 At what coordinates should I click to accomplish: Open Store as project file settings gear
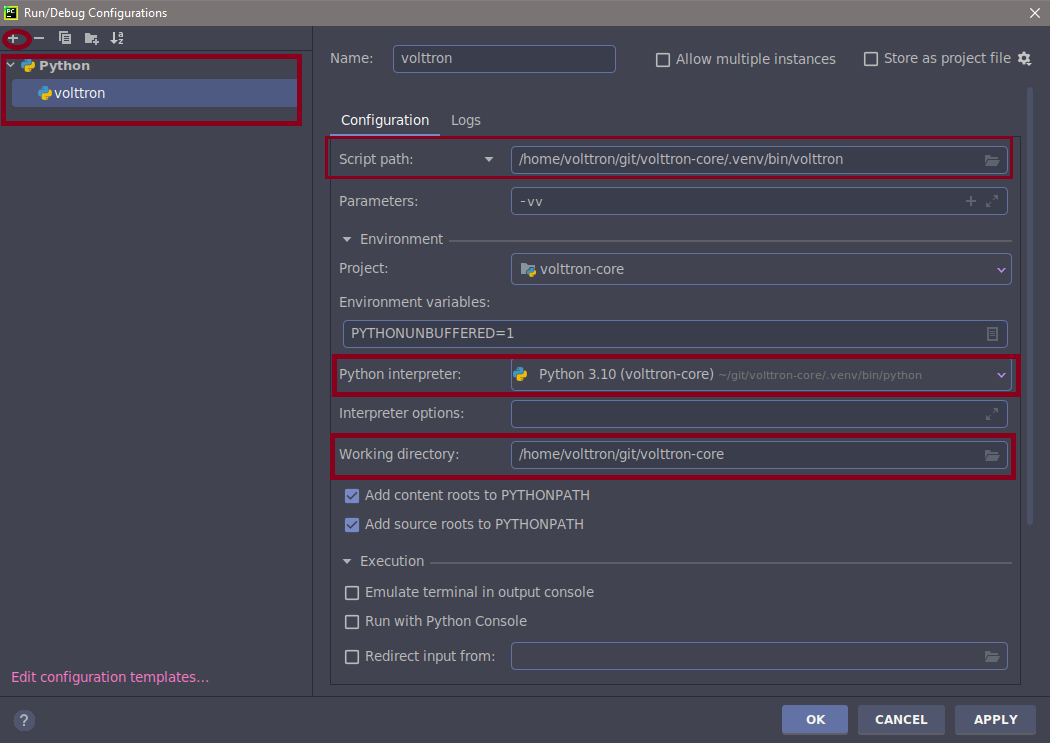[1024, 59]
